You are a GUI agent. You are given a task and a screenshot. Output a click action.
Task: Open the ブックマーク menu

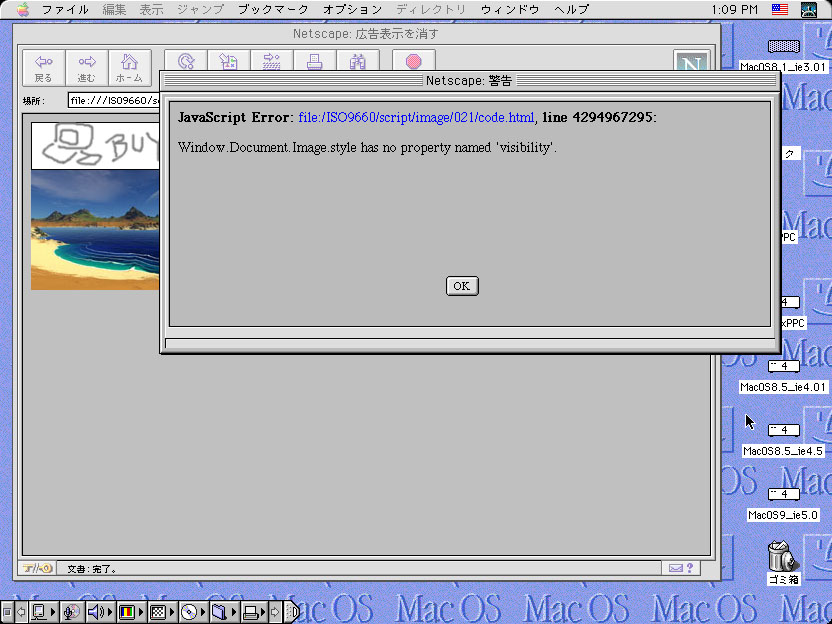(273, 10)
